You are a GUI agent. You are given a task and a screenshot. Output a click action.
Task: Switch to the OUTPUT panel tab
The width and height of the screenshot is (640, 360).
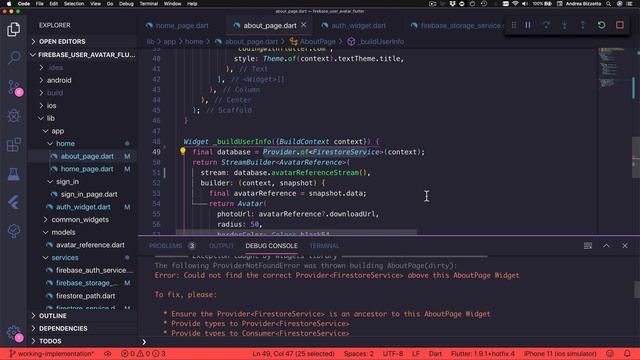pos(221,246)
